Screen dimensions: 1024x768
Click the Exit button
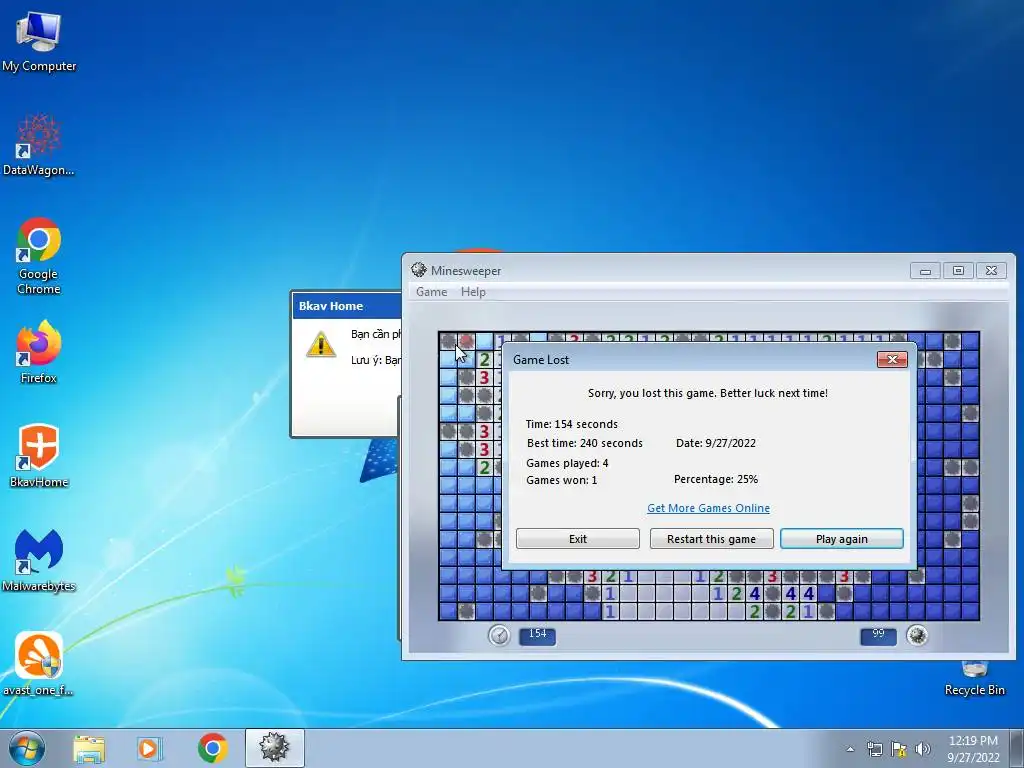pos(577,539)
